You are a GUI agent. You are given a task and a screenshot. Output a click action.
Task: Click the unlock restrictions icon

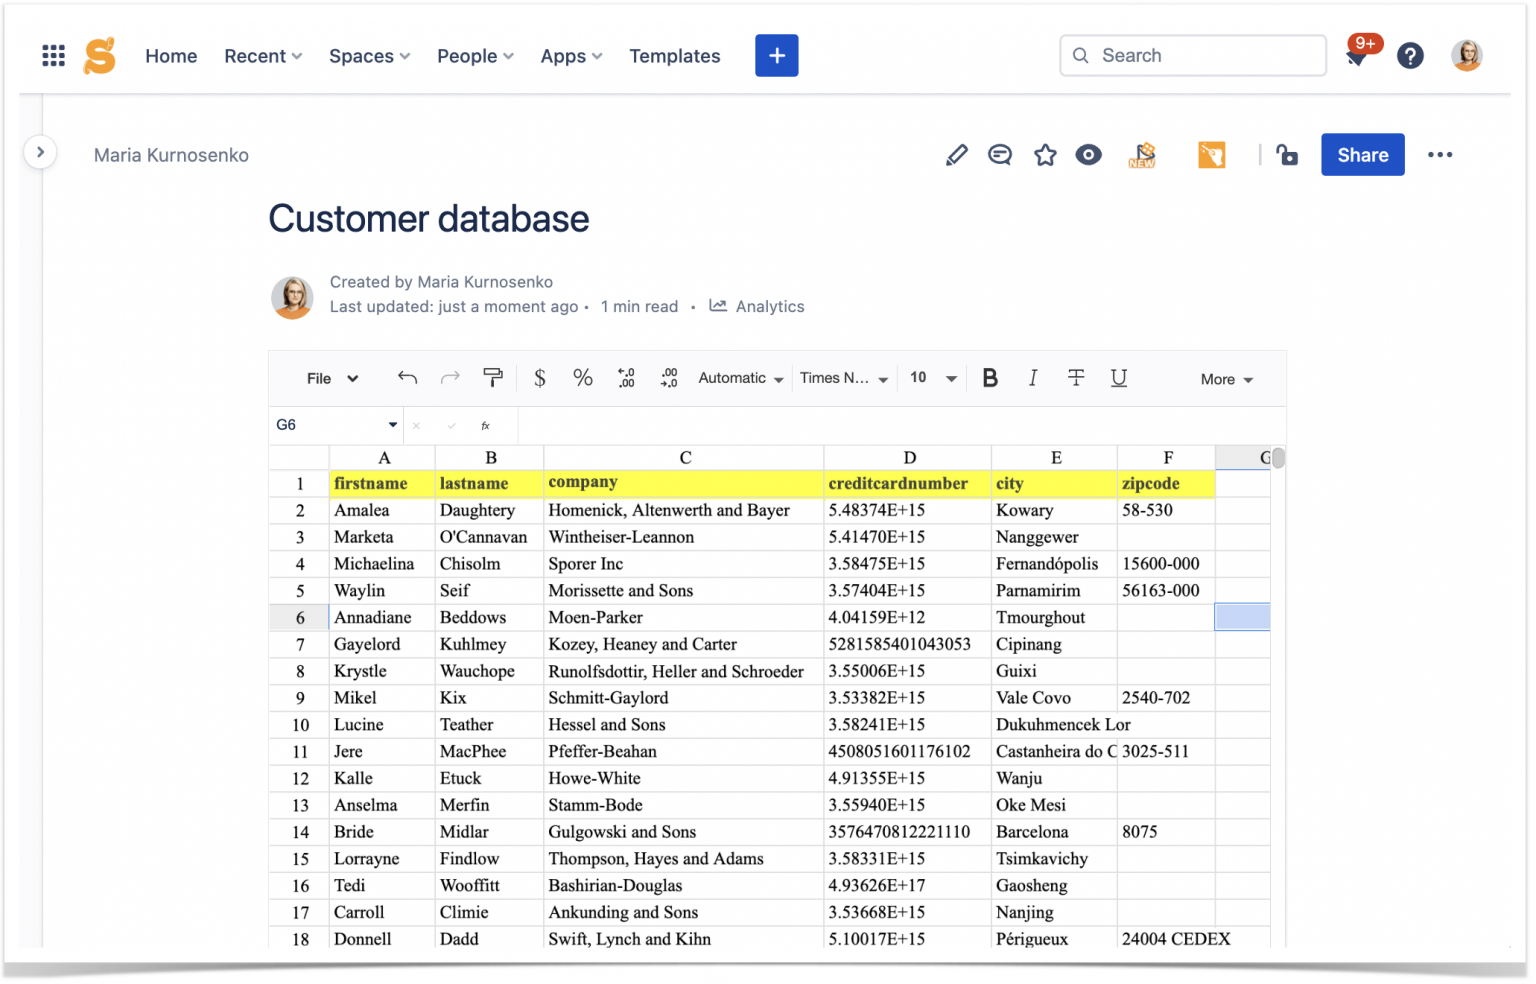pos(1287,155)
